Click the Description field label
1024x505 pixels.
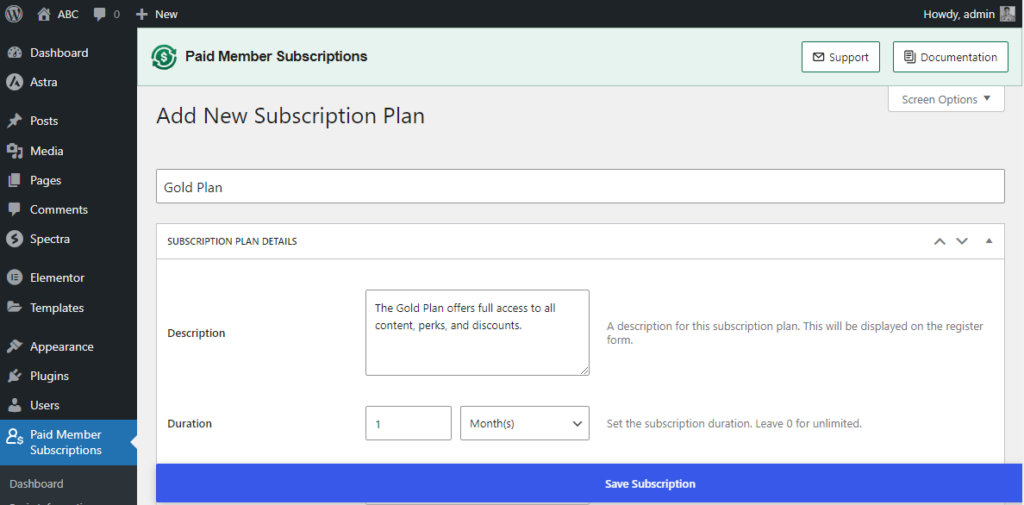pos(196,333)
